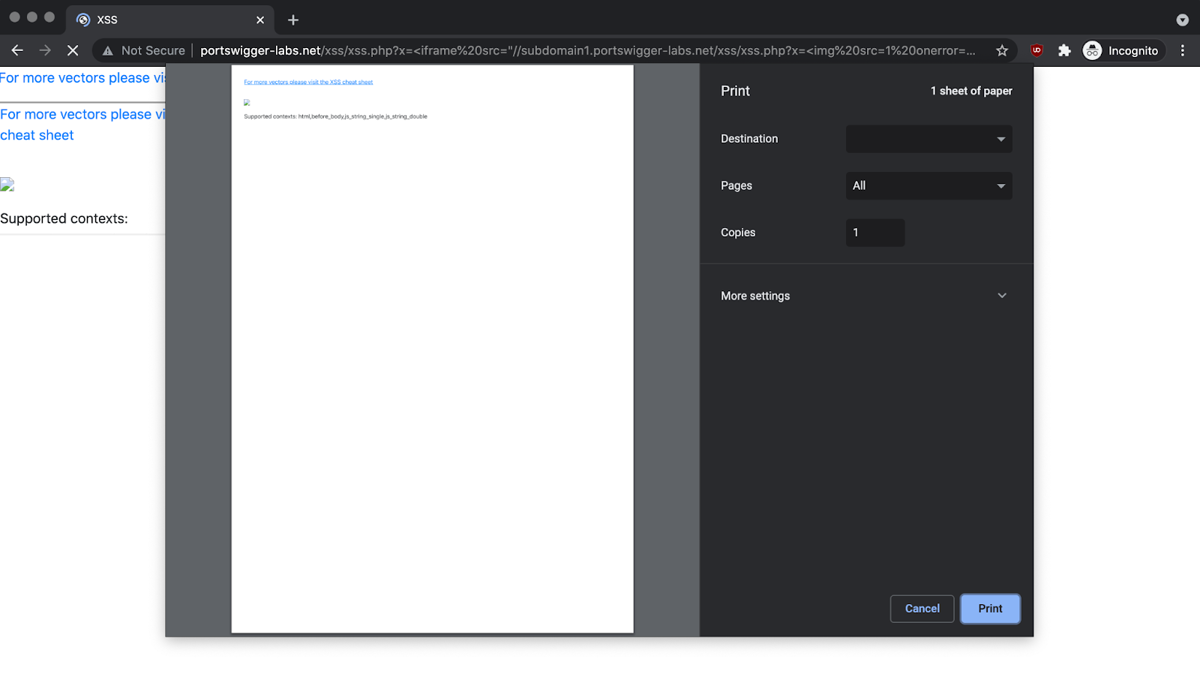Click the Copies number field
This screenshot has height=677, width=1200.
click(874, 233)
